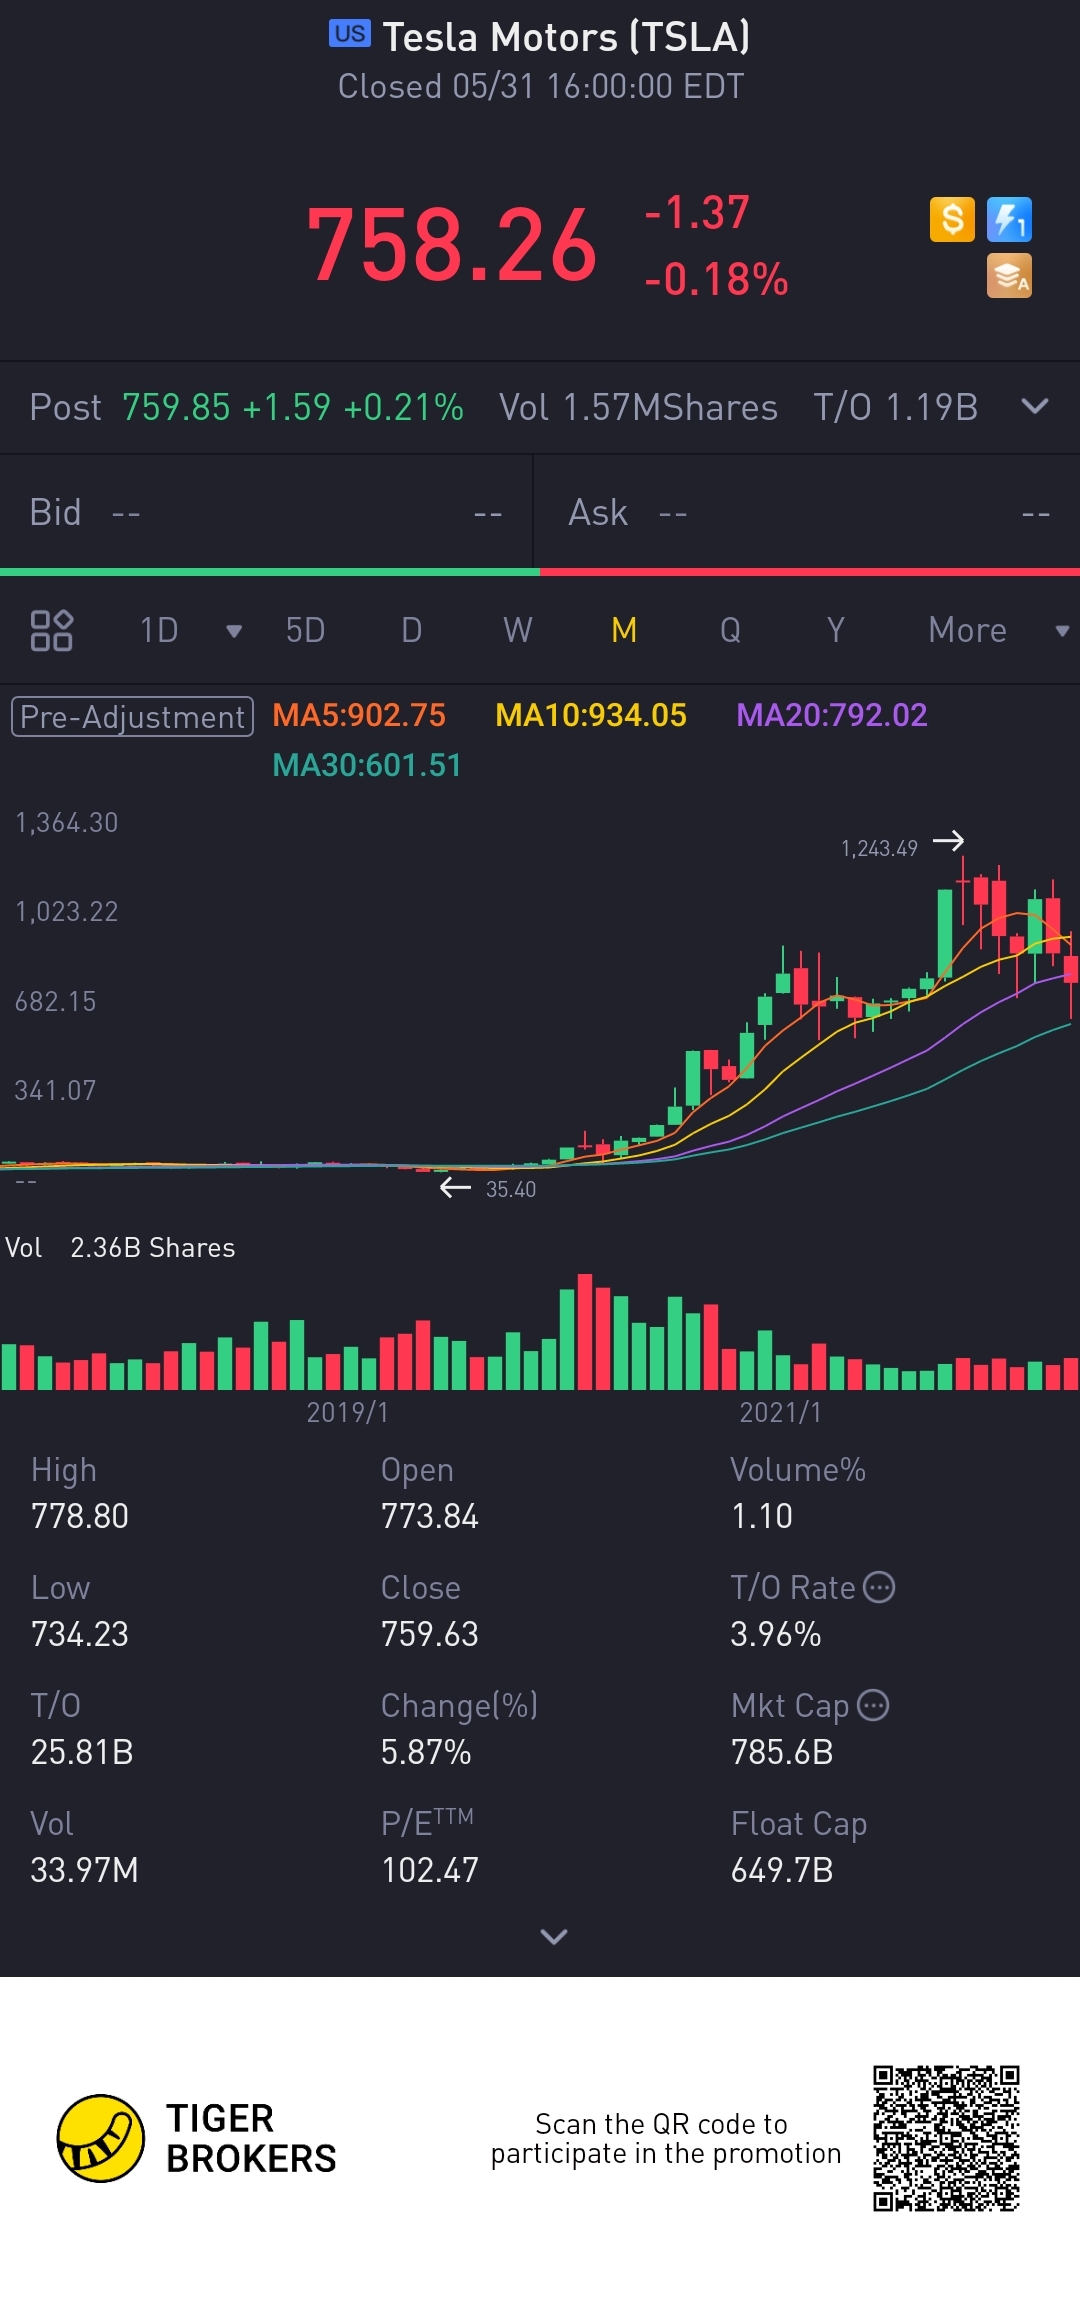Open the chart layout grid icon
This screenshot has height=2300, width=1080.
pyautogui.click(x=51, y=630)
